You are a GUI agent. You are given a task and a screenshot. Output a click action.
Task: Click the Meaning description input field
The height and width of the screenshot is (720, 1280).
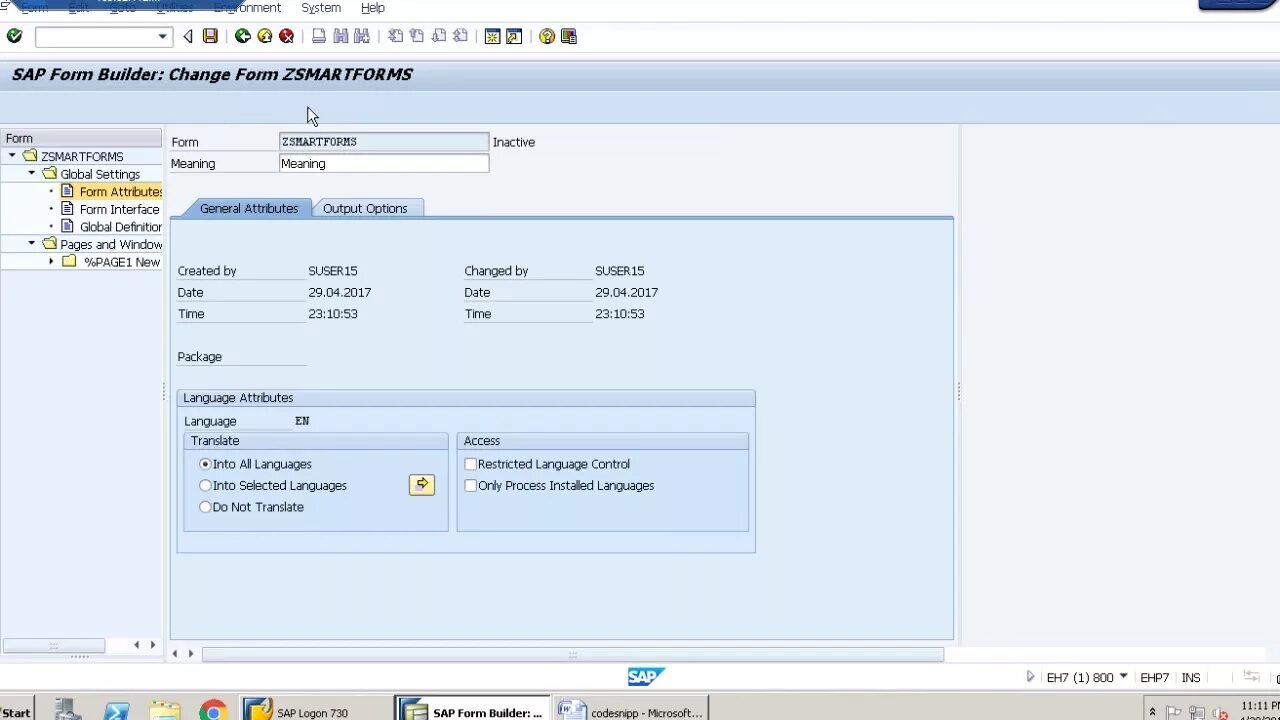pos(384,164)
